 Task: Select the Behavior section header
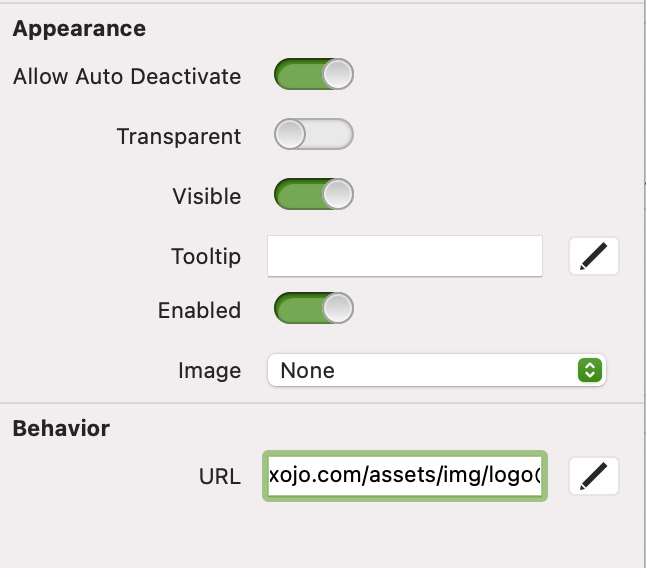(x=61, y=428)
